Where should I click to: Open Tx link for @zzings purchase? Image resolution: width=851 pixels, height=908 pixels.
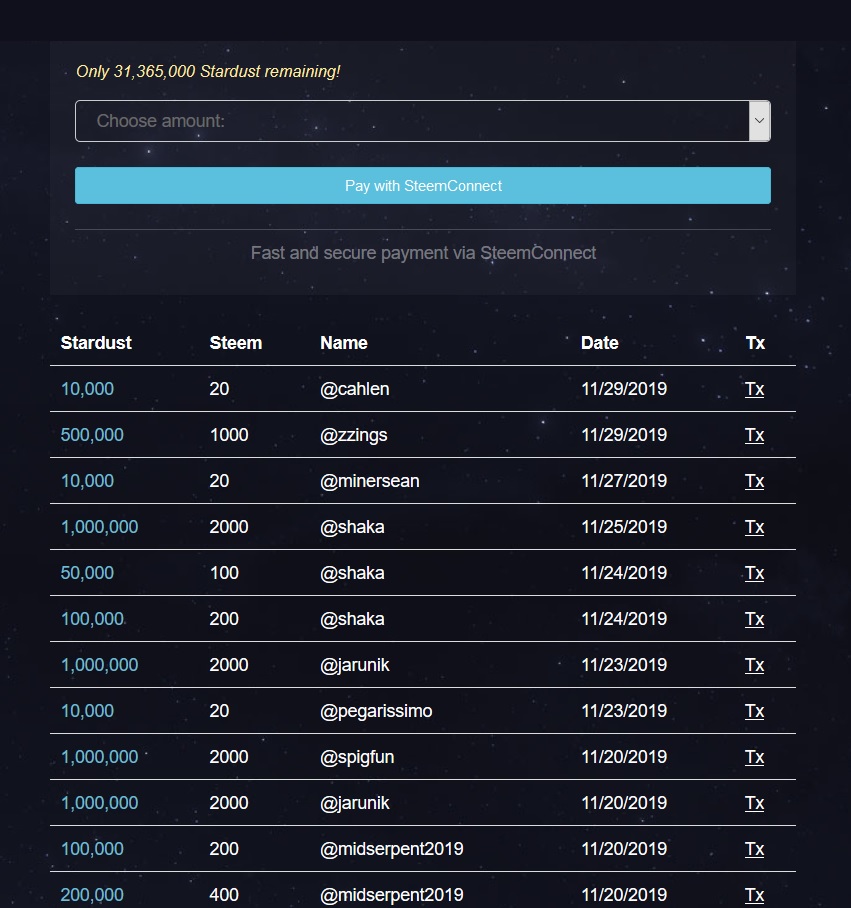point(754,435)
